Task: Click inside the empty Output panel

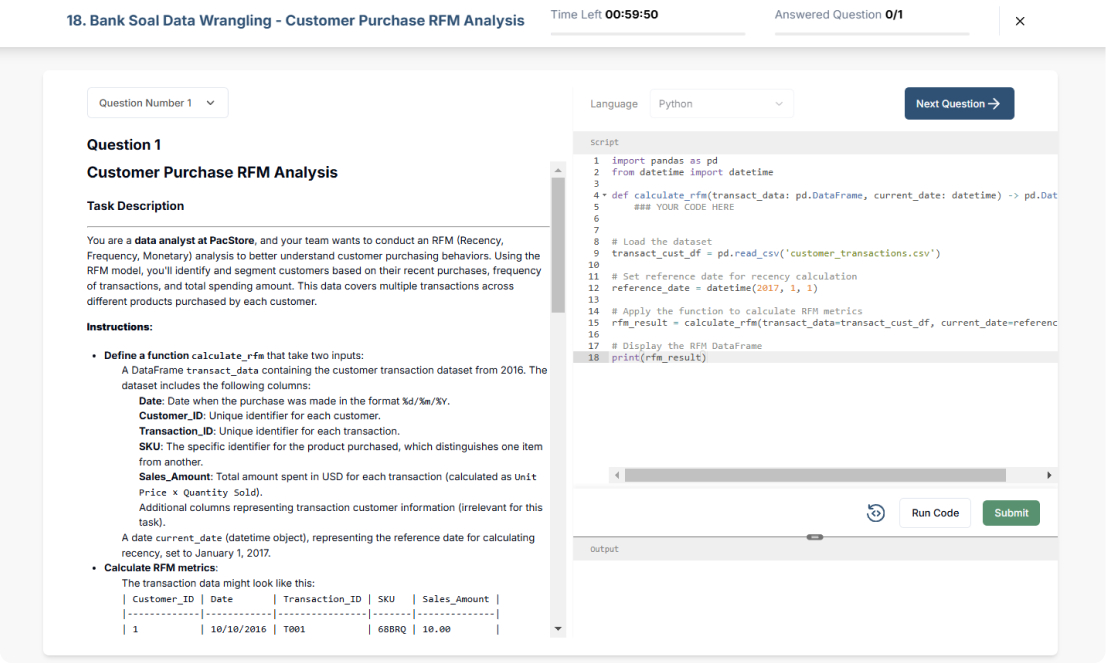Action: pyautogui.click(x=814, y=600)
